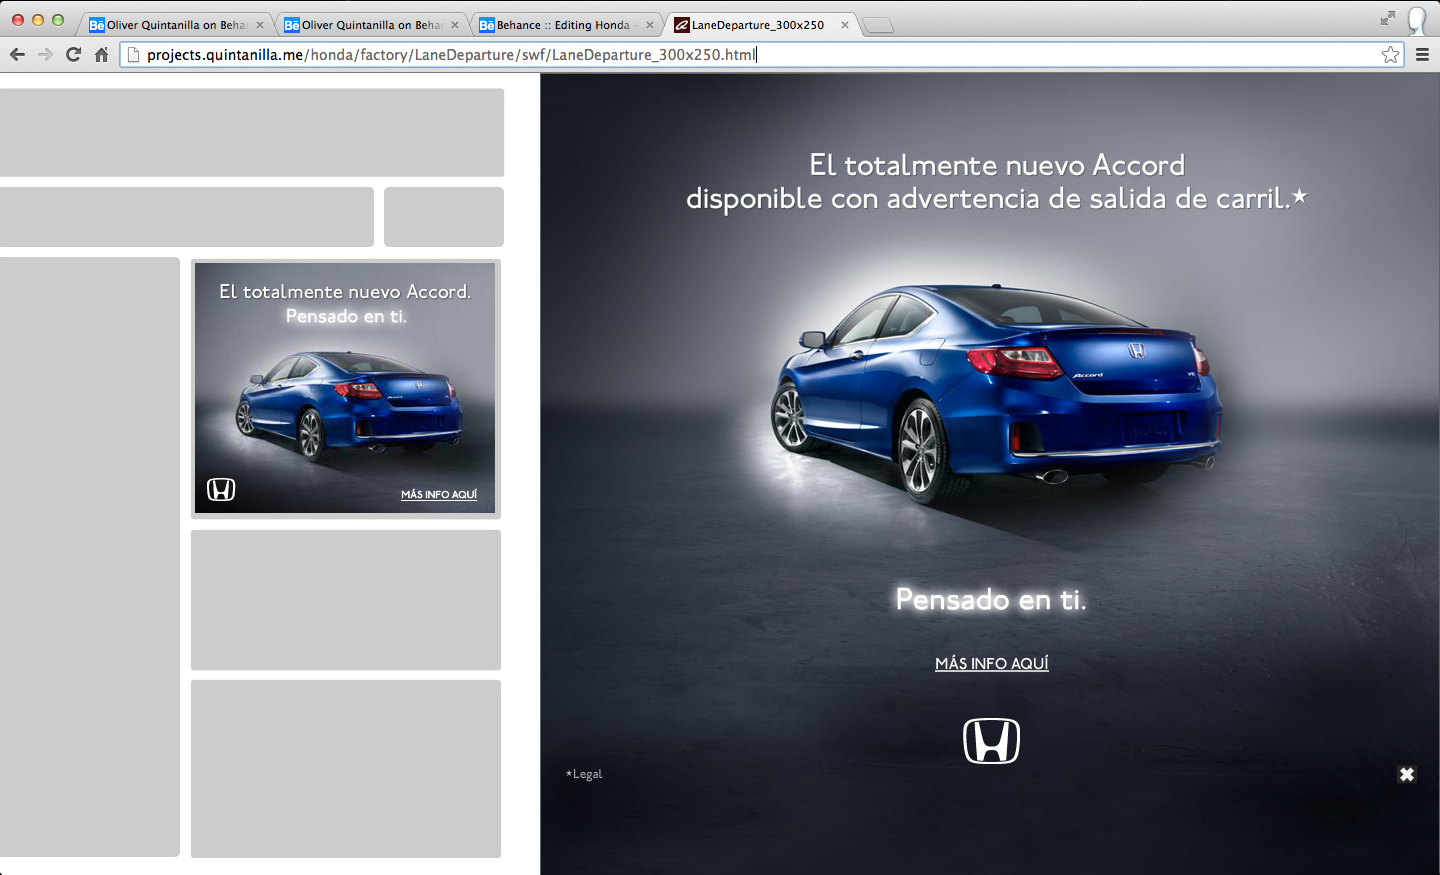Click the *Legal link in the expanded ad
The image size is (1440, 875).
point(584,774)
